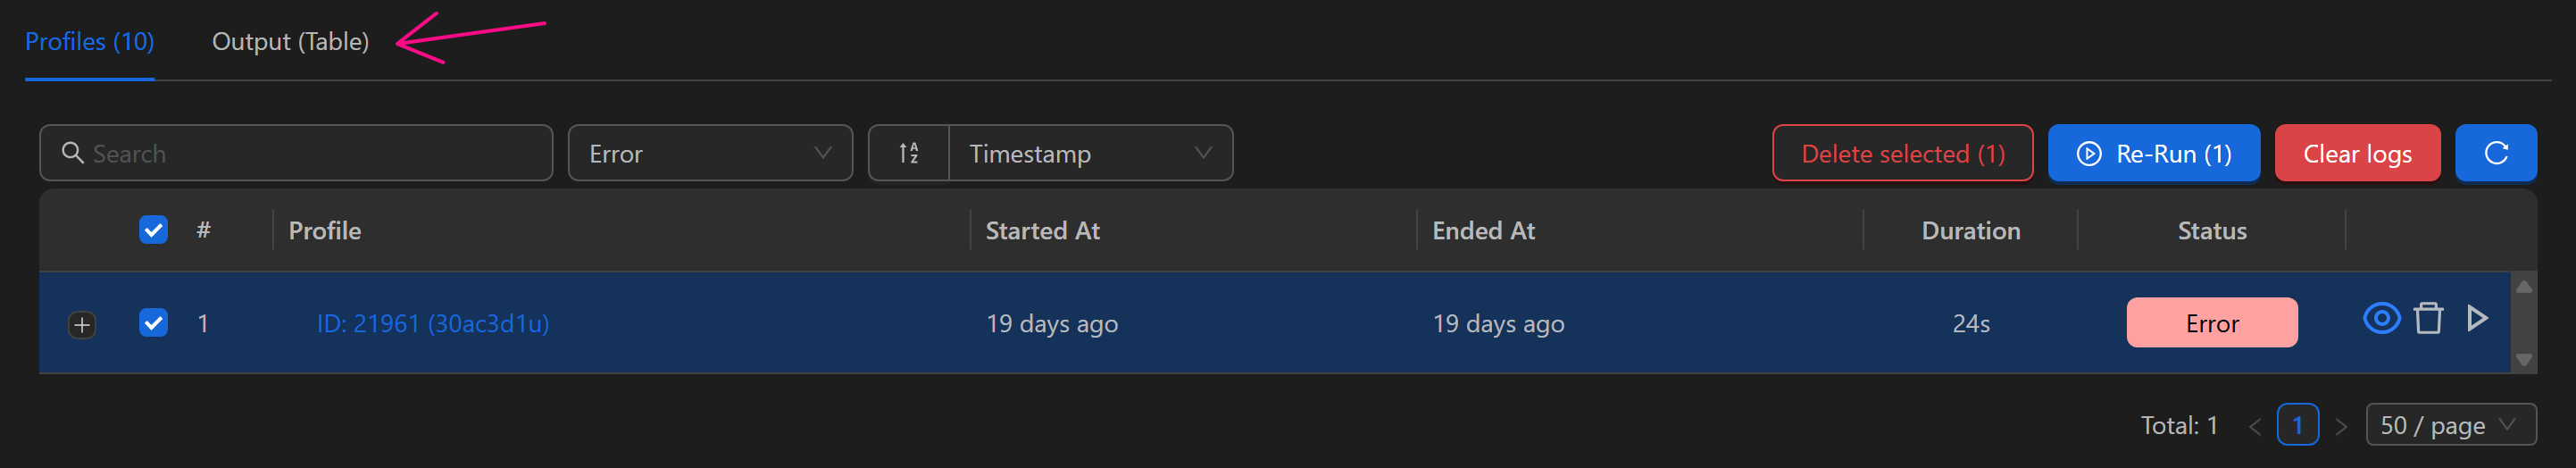2576x468 pixels.
Task: Run profile 21961 with the play icon
Action: [2477, 319]
